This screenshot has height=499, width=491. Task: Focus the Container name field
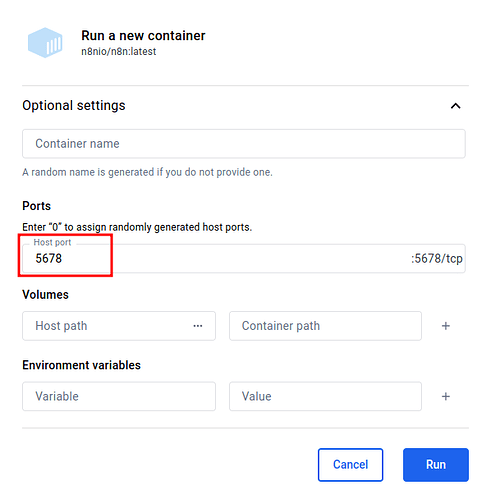[244, 144]
